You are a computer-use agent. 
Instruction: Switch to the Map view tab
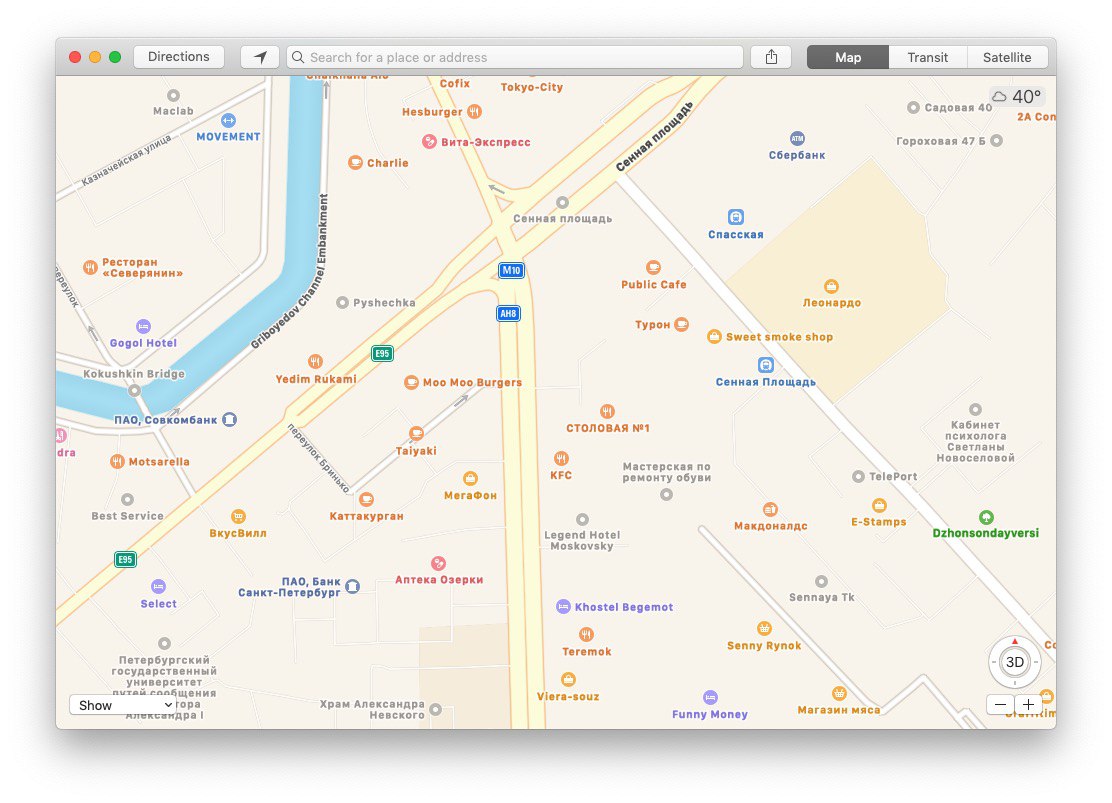click(x=847, y=57)
